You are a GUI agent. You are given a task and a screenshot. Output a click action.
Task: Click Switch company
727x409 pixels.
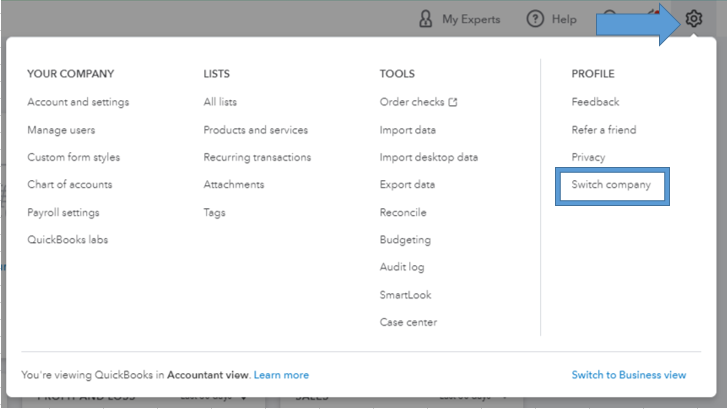coord(611,185)
